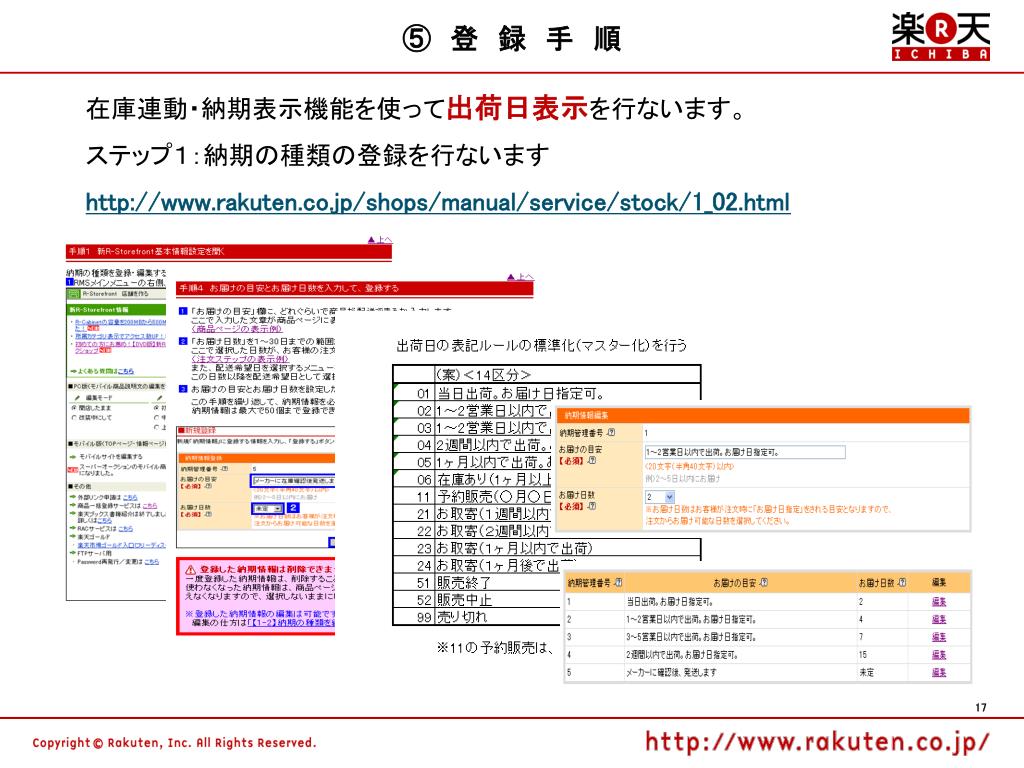Click 編集 link for 2週間以内で出荷 row
The height and width of the screenshot is (768, 1024).
(x=939, y=655)
